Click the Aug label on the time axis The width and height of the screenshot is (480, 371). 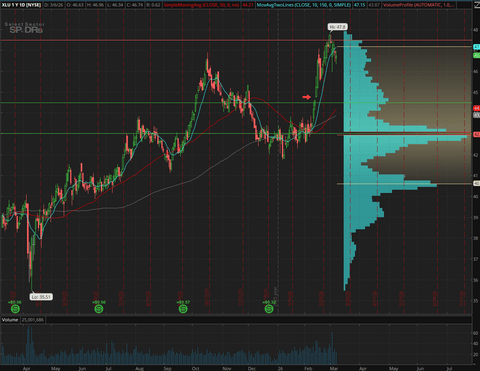click(139, 368)
